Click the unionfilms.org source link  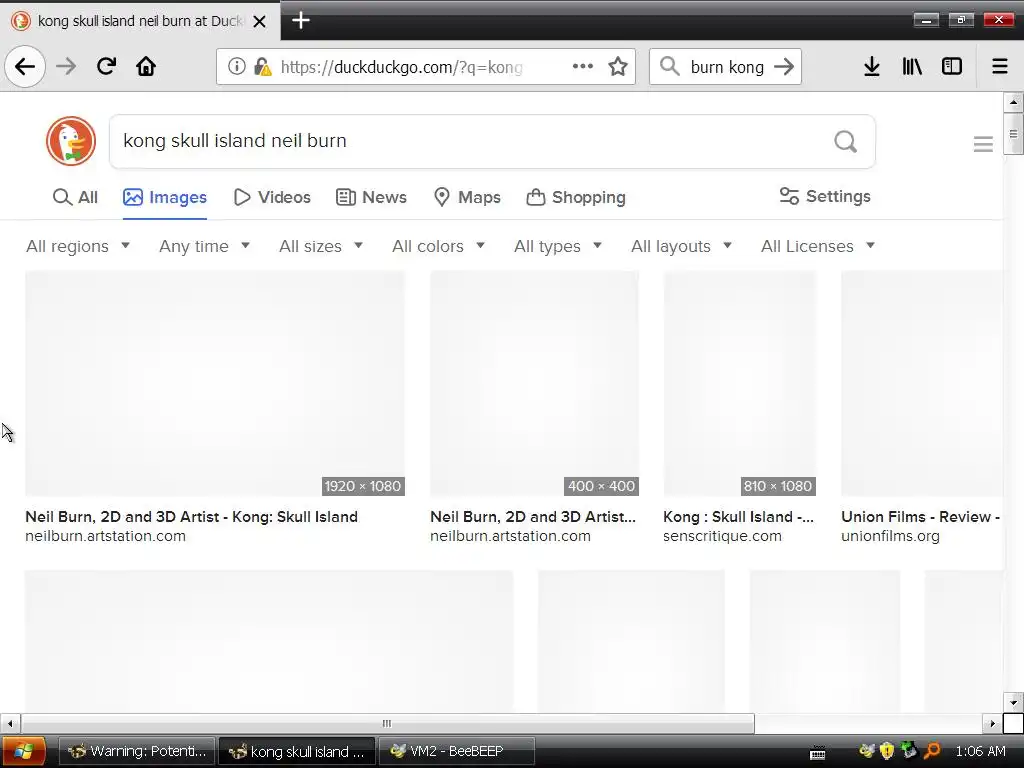tap(890, 536)
